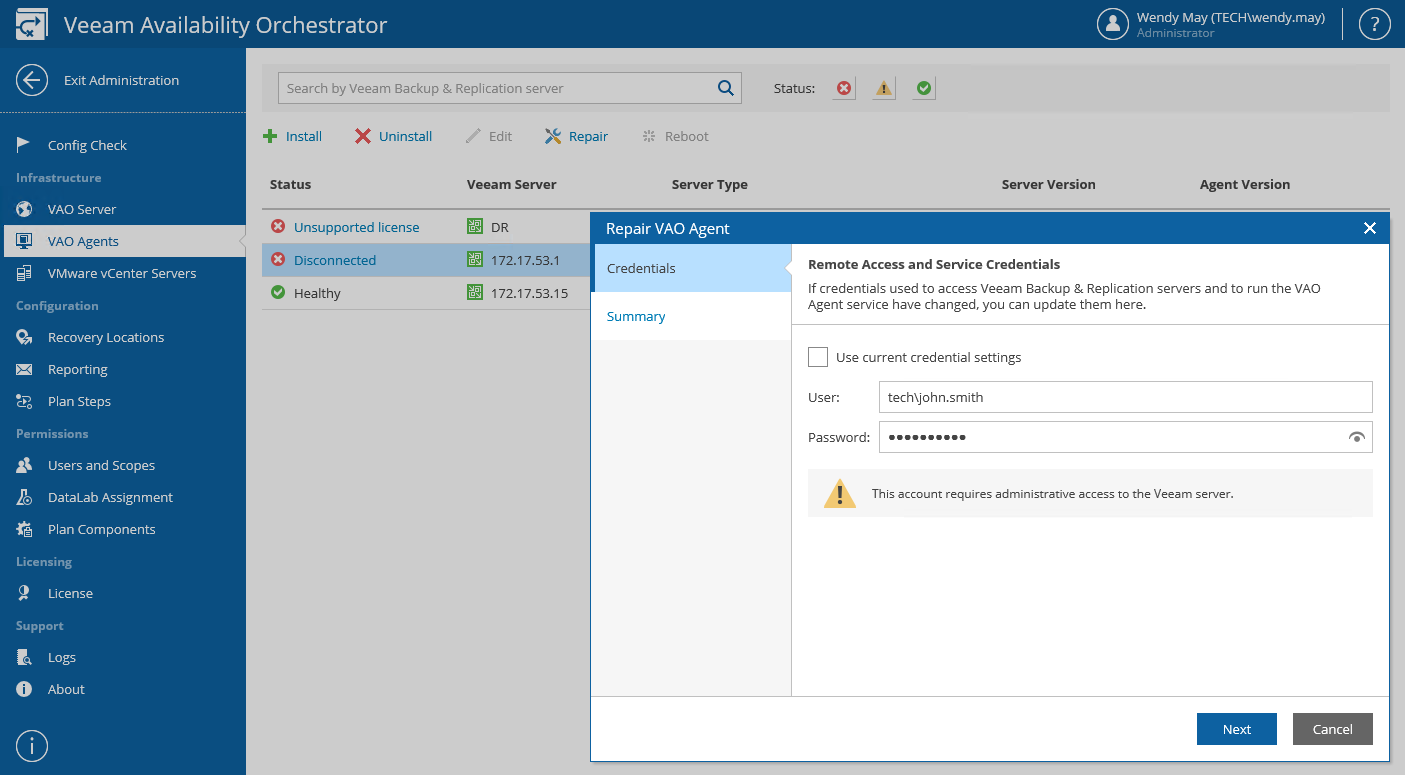
Task: Click the server icon next to 172.17.53.1
Action: tap(475, 260)
